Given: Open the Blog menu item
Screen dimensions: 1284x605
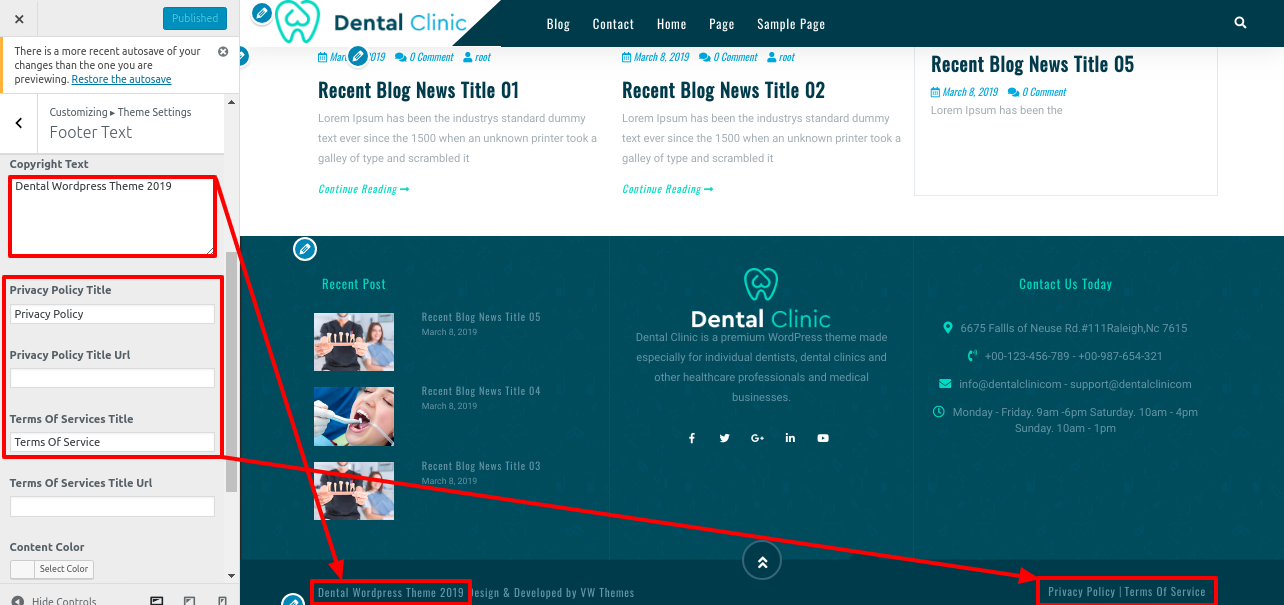Looking at the screenshot, I should coord(558,24).
